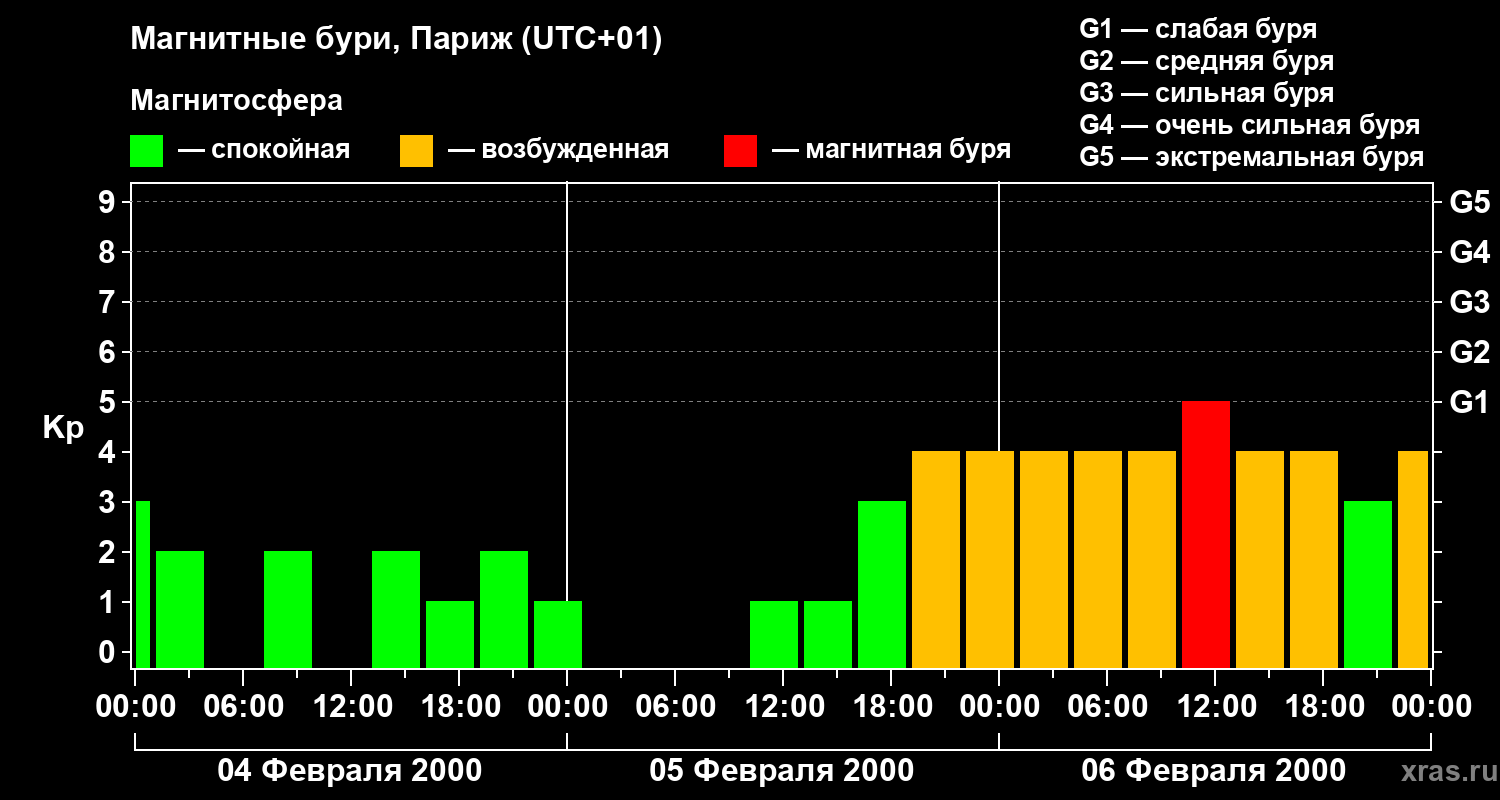Click the '— магнитная буря' legend label
This screenshot has height=800, width=1500.
[891, 150]
